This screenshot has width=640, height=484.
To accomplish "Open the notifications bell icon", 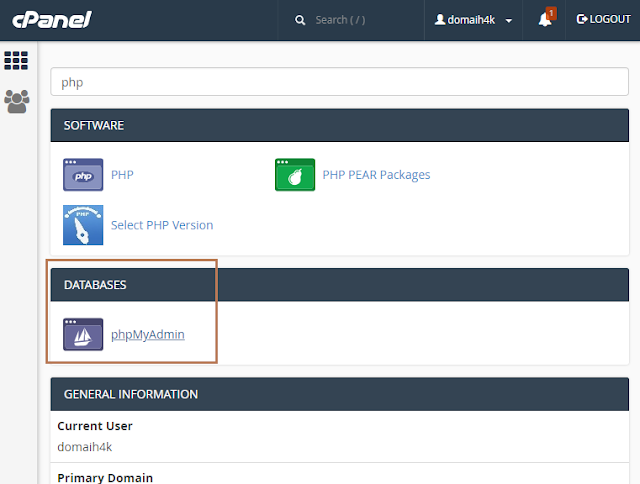I will coord(546,19).
